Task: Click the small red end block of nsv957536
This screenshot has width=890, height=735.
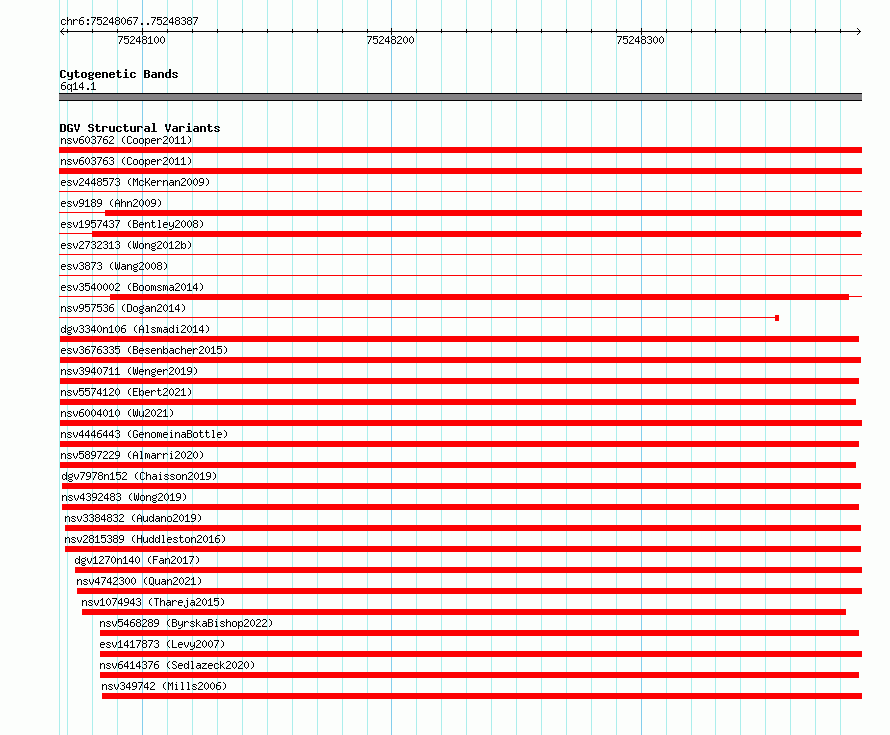Action: click(777, 318)
